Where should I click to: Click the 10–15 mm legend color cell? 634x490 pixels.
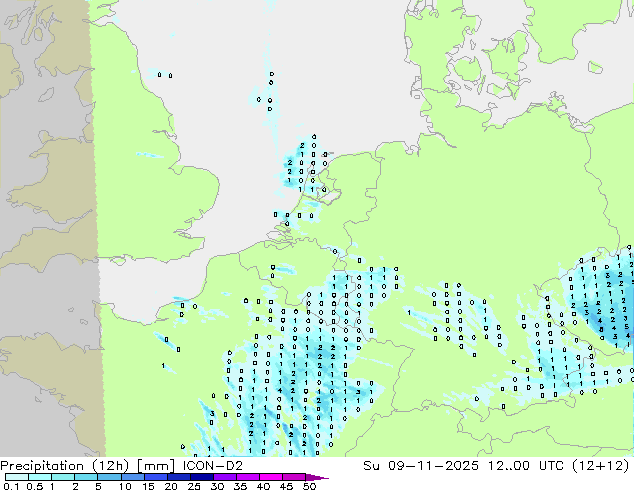(133, 477)
